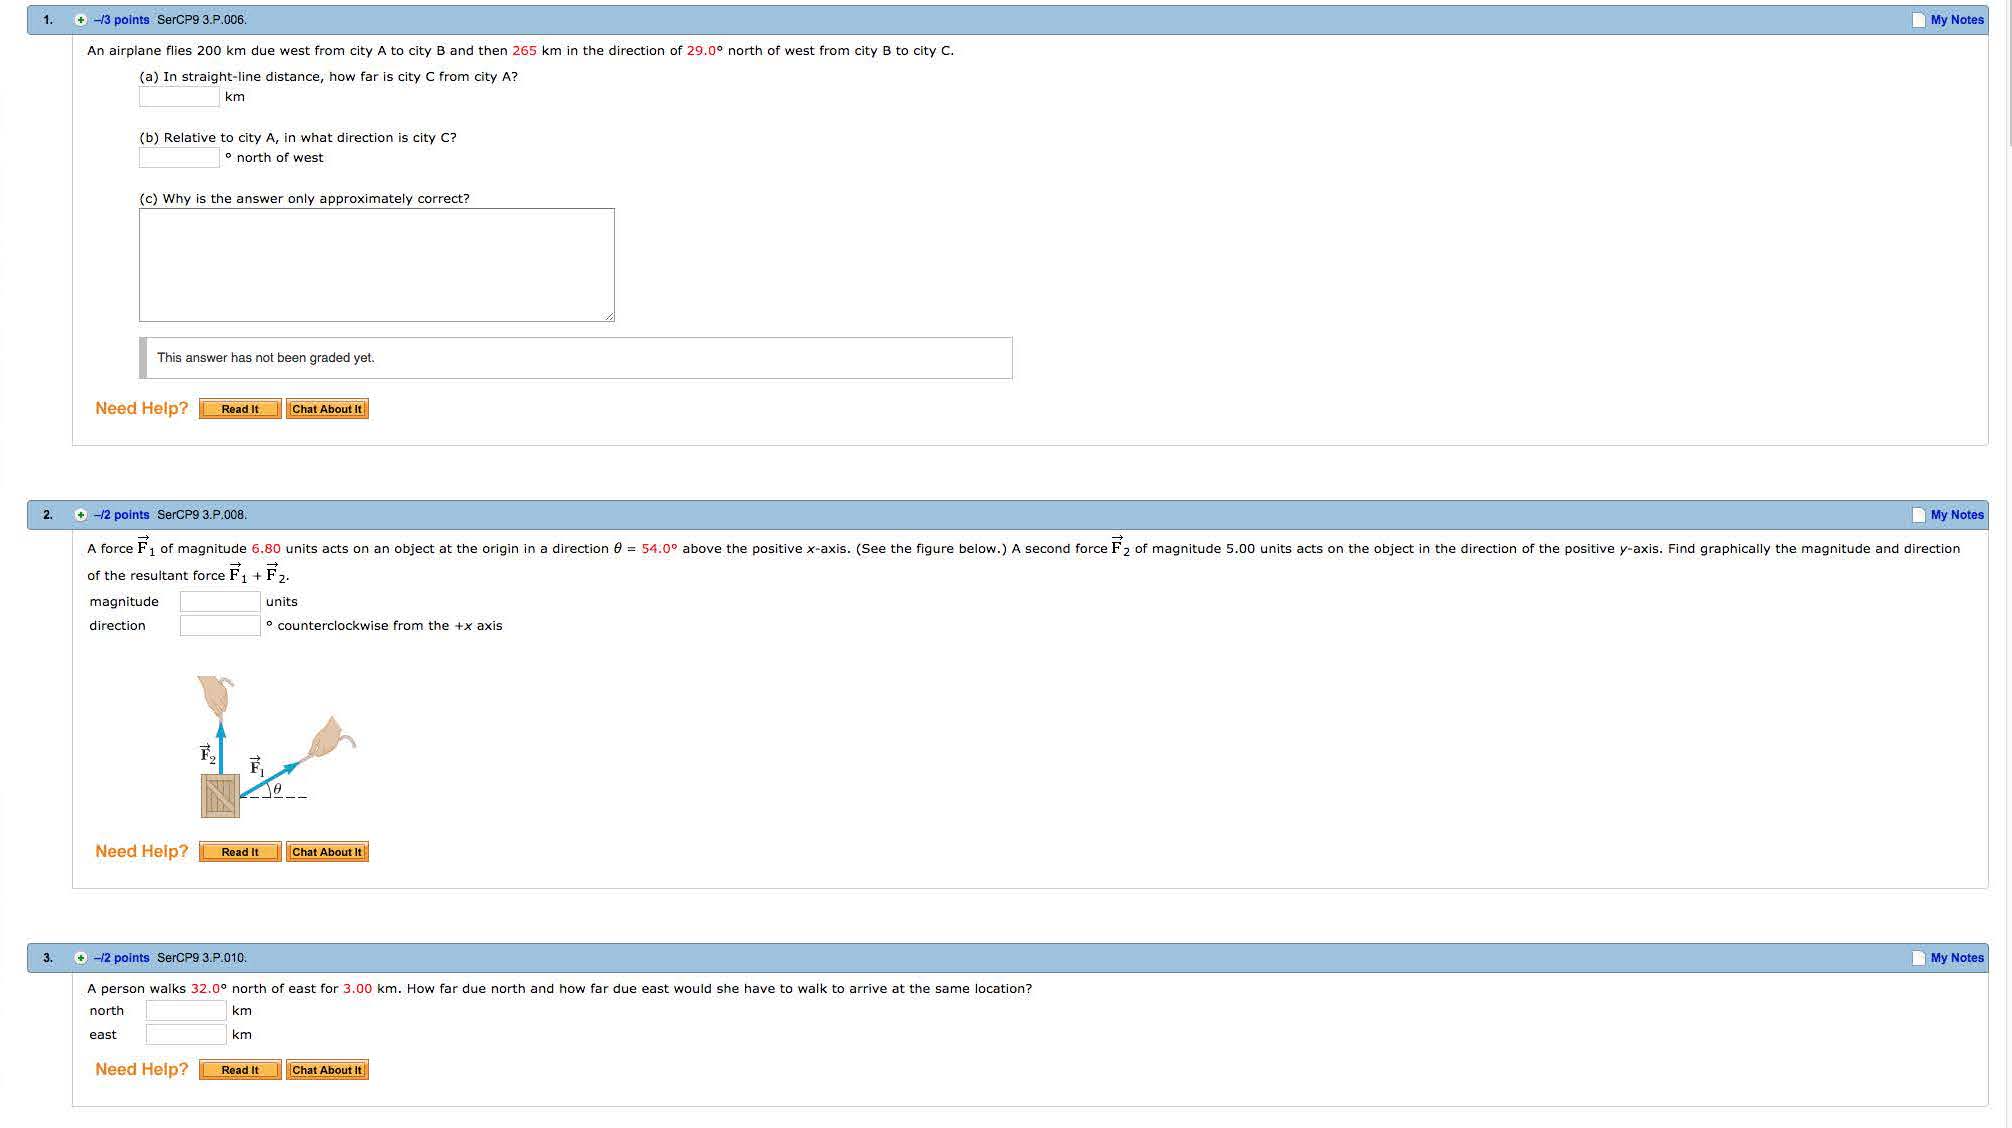Click Chat About It for question 1

coord(327,409)
